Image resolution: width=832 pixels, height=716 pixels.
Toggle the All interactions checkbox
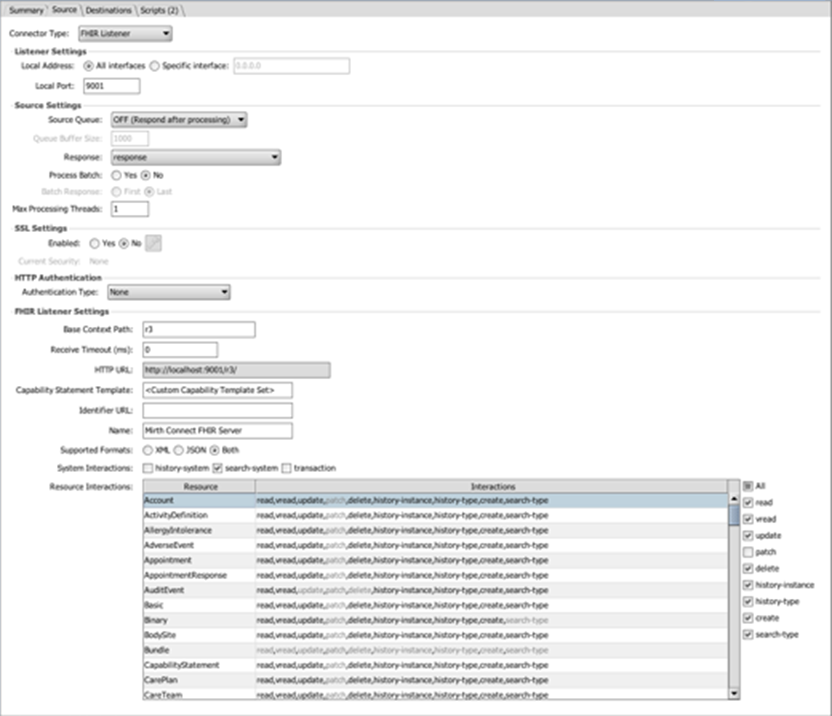click(749, 487)
